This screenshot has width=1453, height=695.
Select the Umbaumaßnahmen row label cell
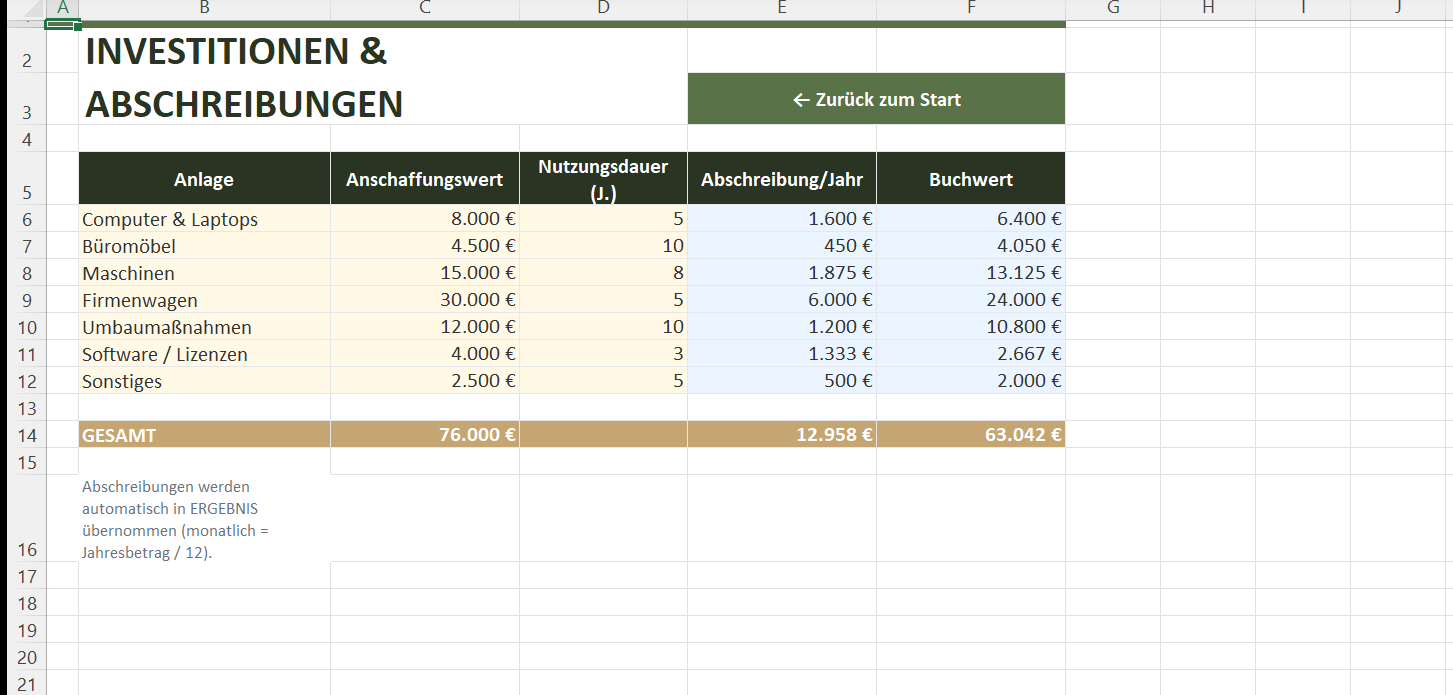(x=204, y=327)
